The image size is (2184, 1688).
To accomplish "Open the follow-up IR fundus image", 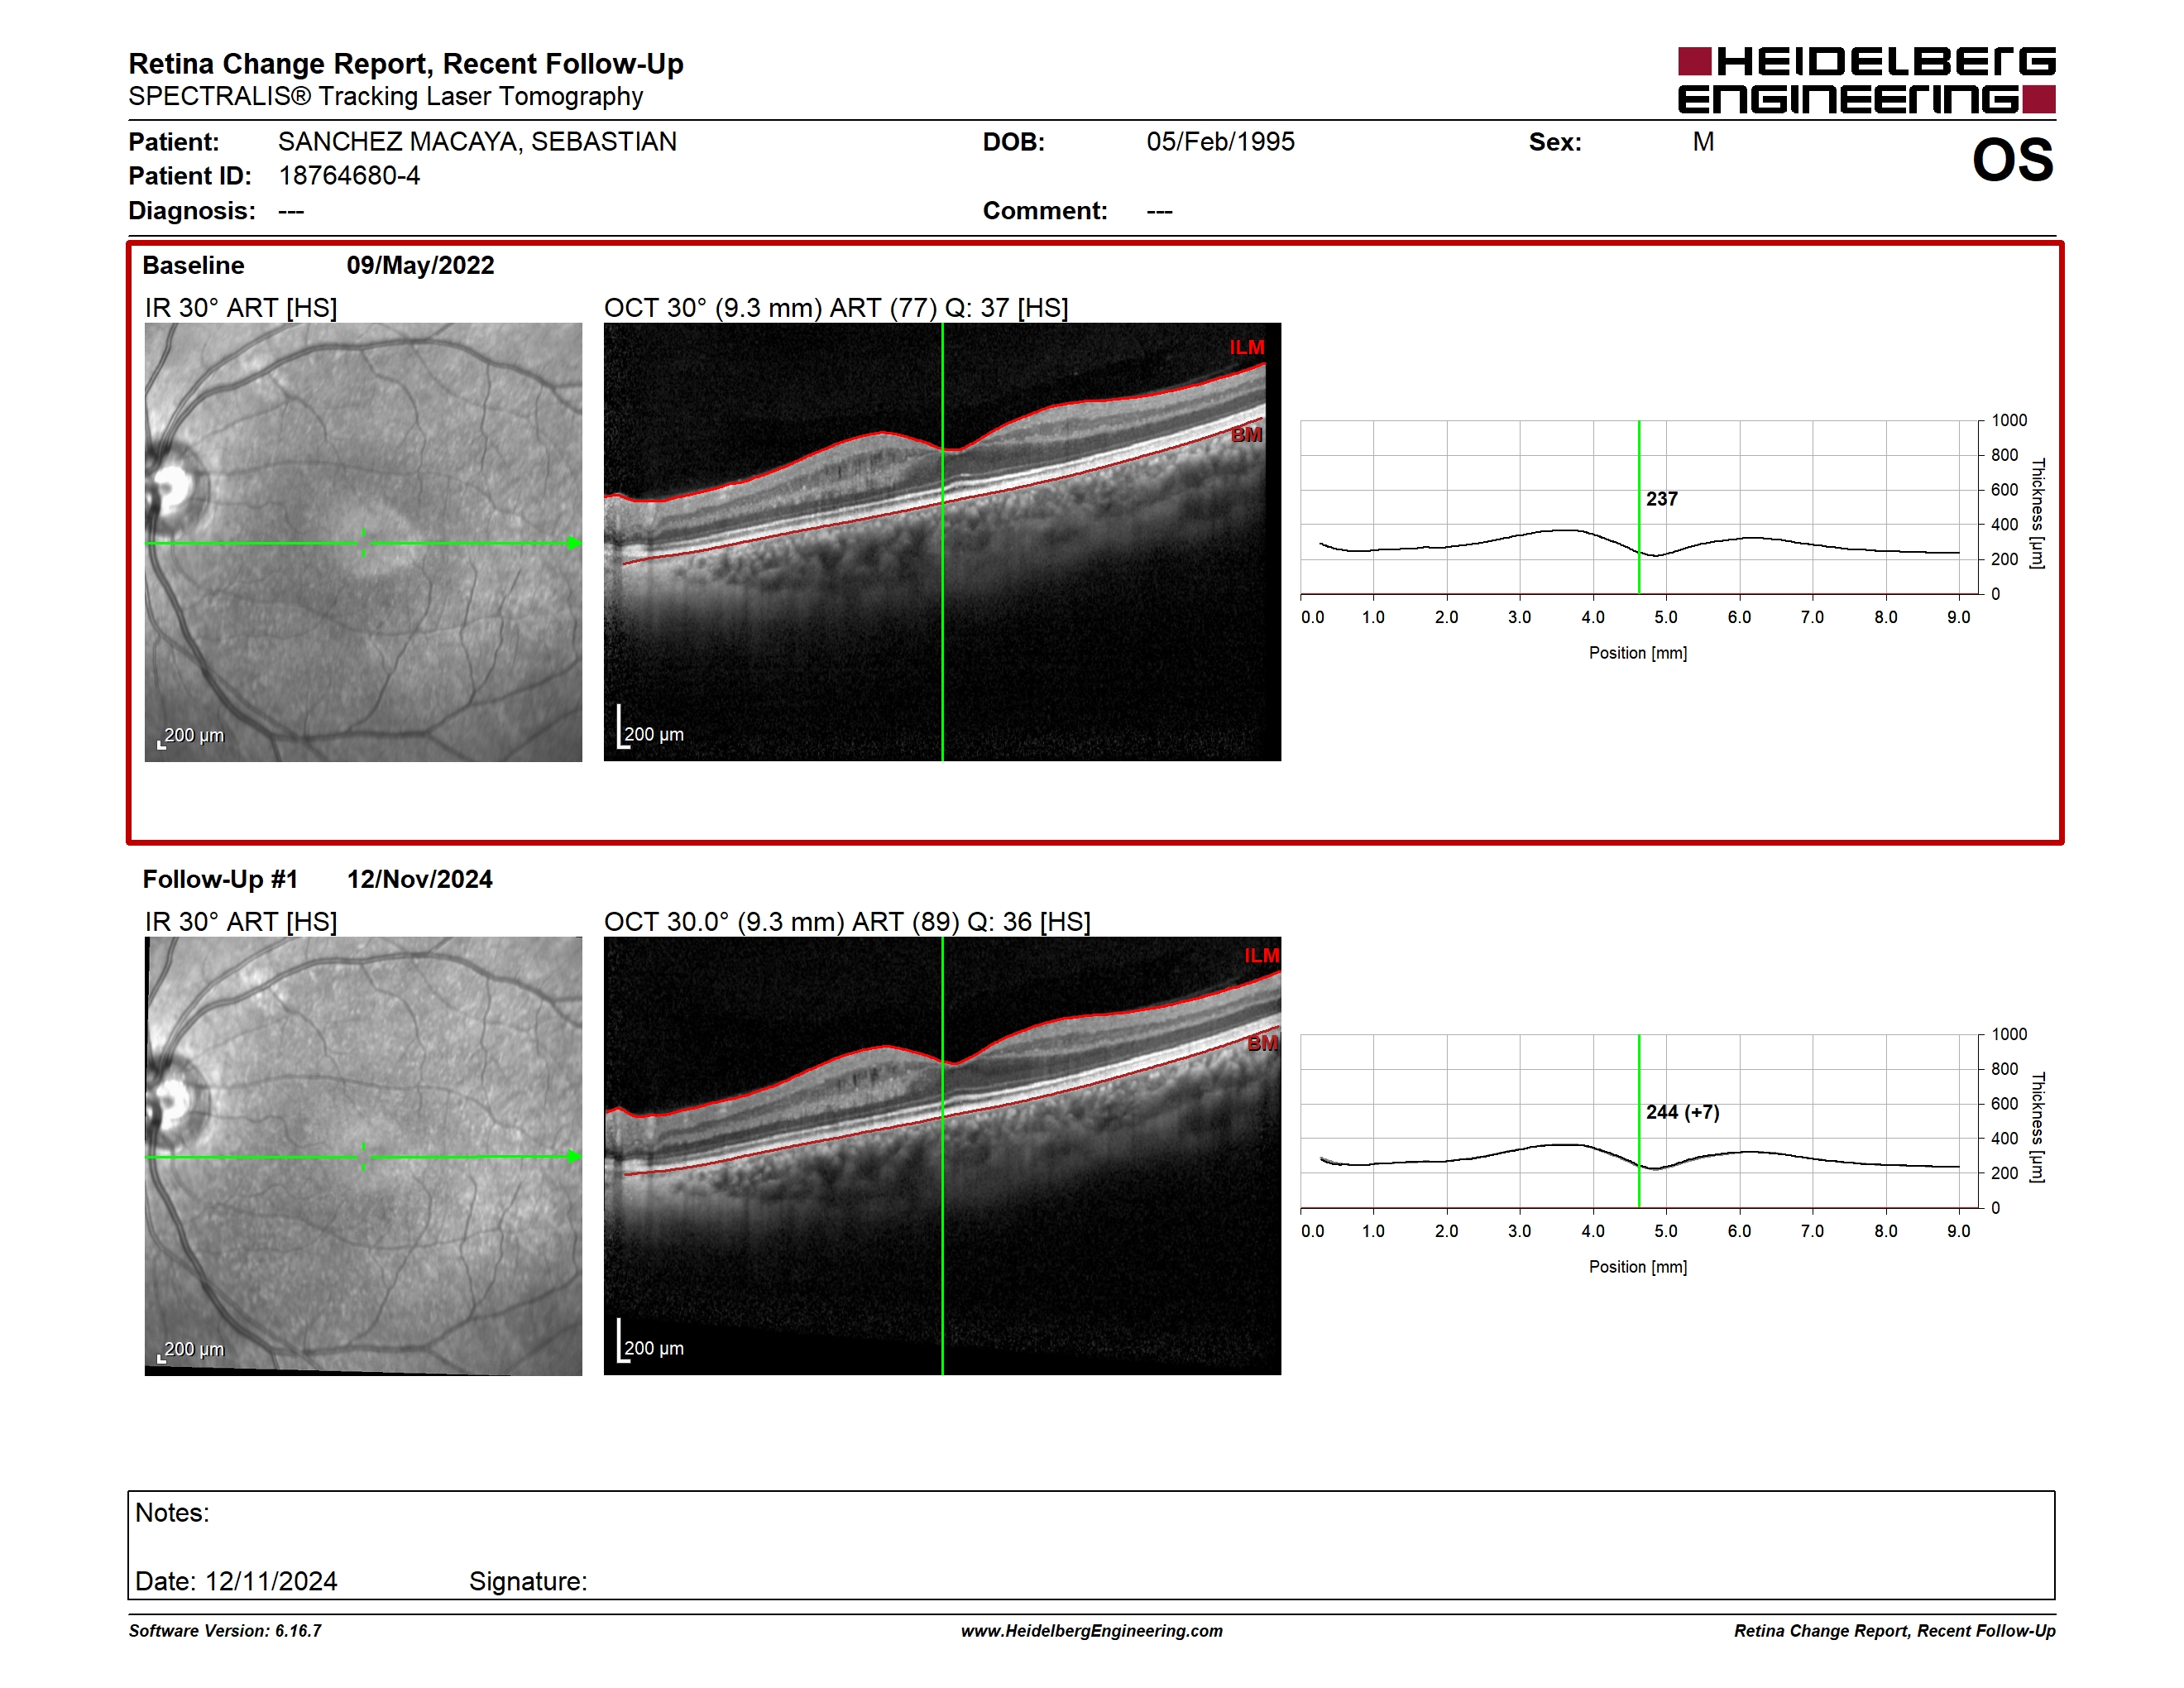I will click(363, 1156).
